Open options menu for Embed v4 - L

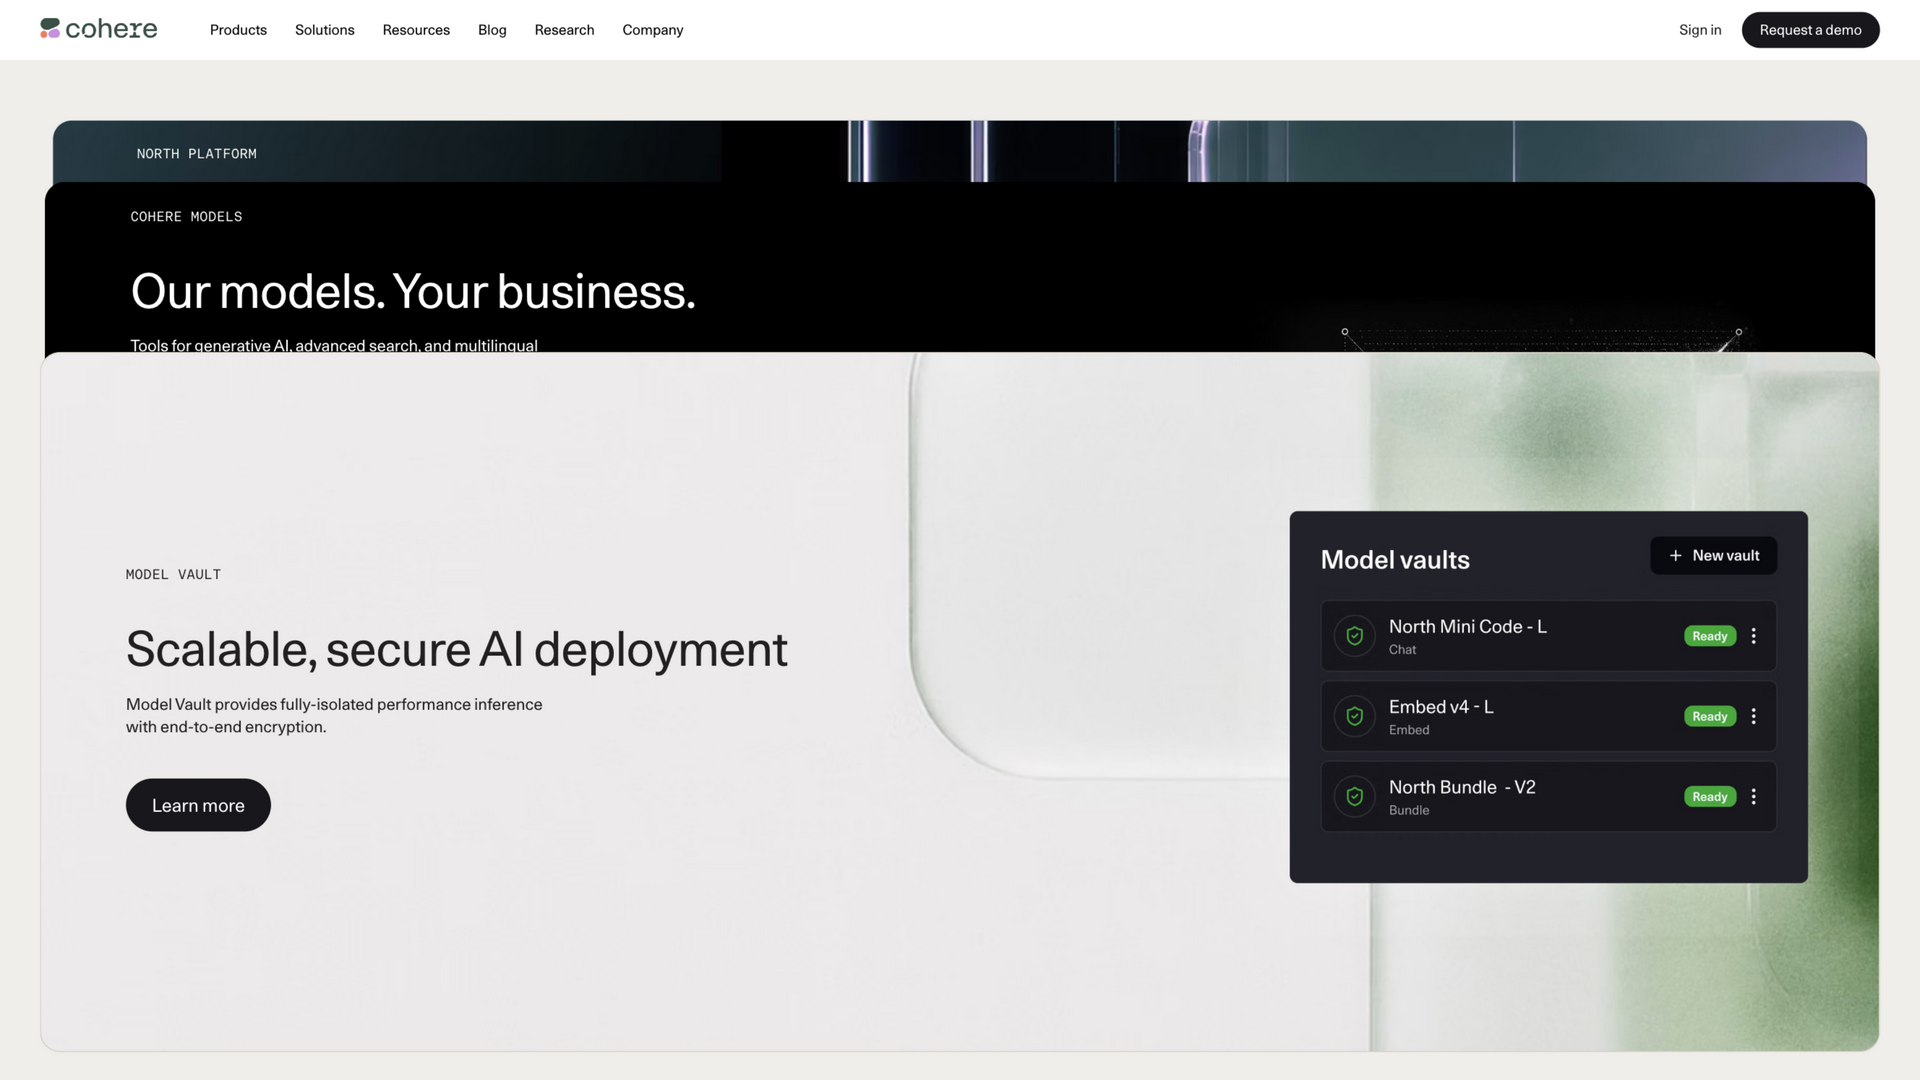point(1753,716)
